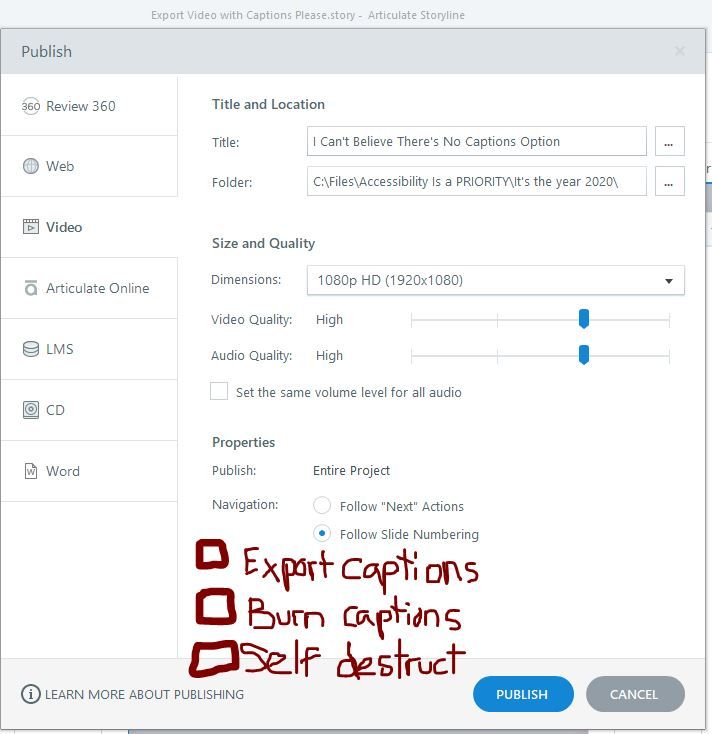Open the Word publish option
The width and height of the screenshot is (712, 734).
[89, 471]
